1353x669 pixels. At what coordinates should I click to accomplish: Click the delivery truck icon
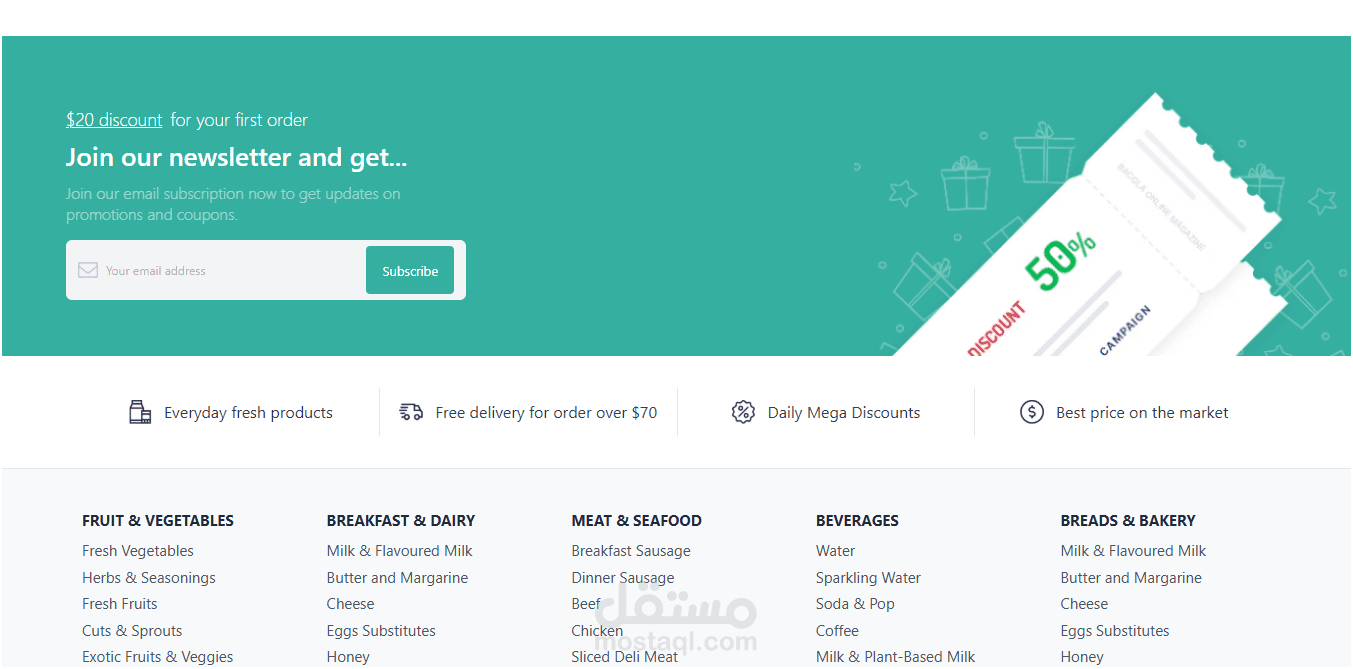[411, 412]
